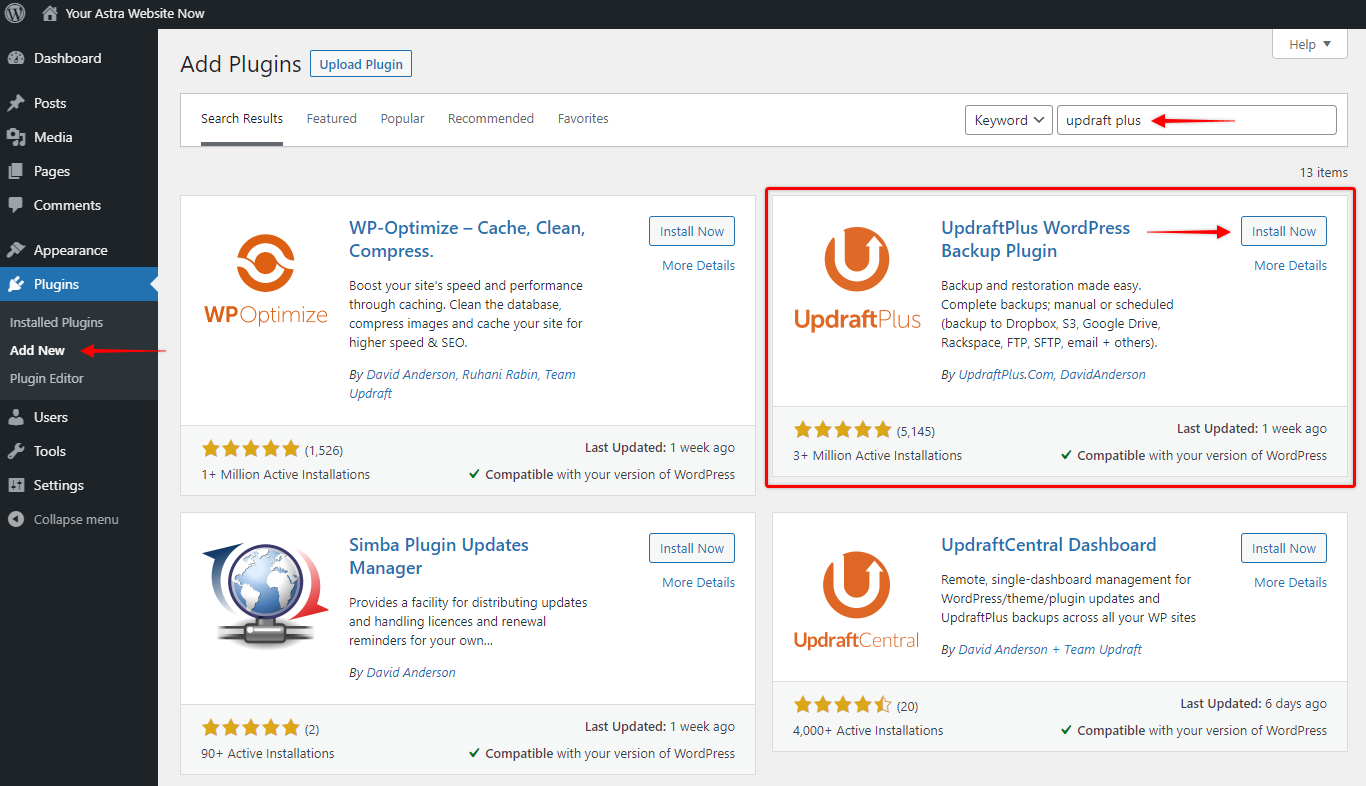1366x786 pixels.
Task: Install the WP-Optimize plugin
Action: click(692, 231)
